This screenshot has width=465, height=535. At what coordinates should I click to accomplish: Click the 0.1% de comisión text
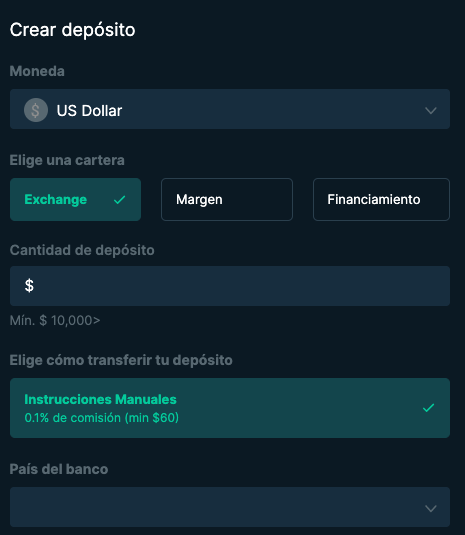pyautogui.click(x=102, y=418)
